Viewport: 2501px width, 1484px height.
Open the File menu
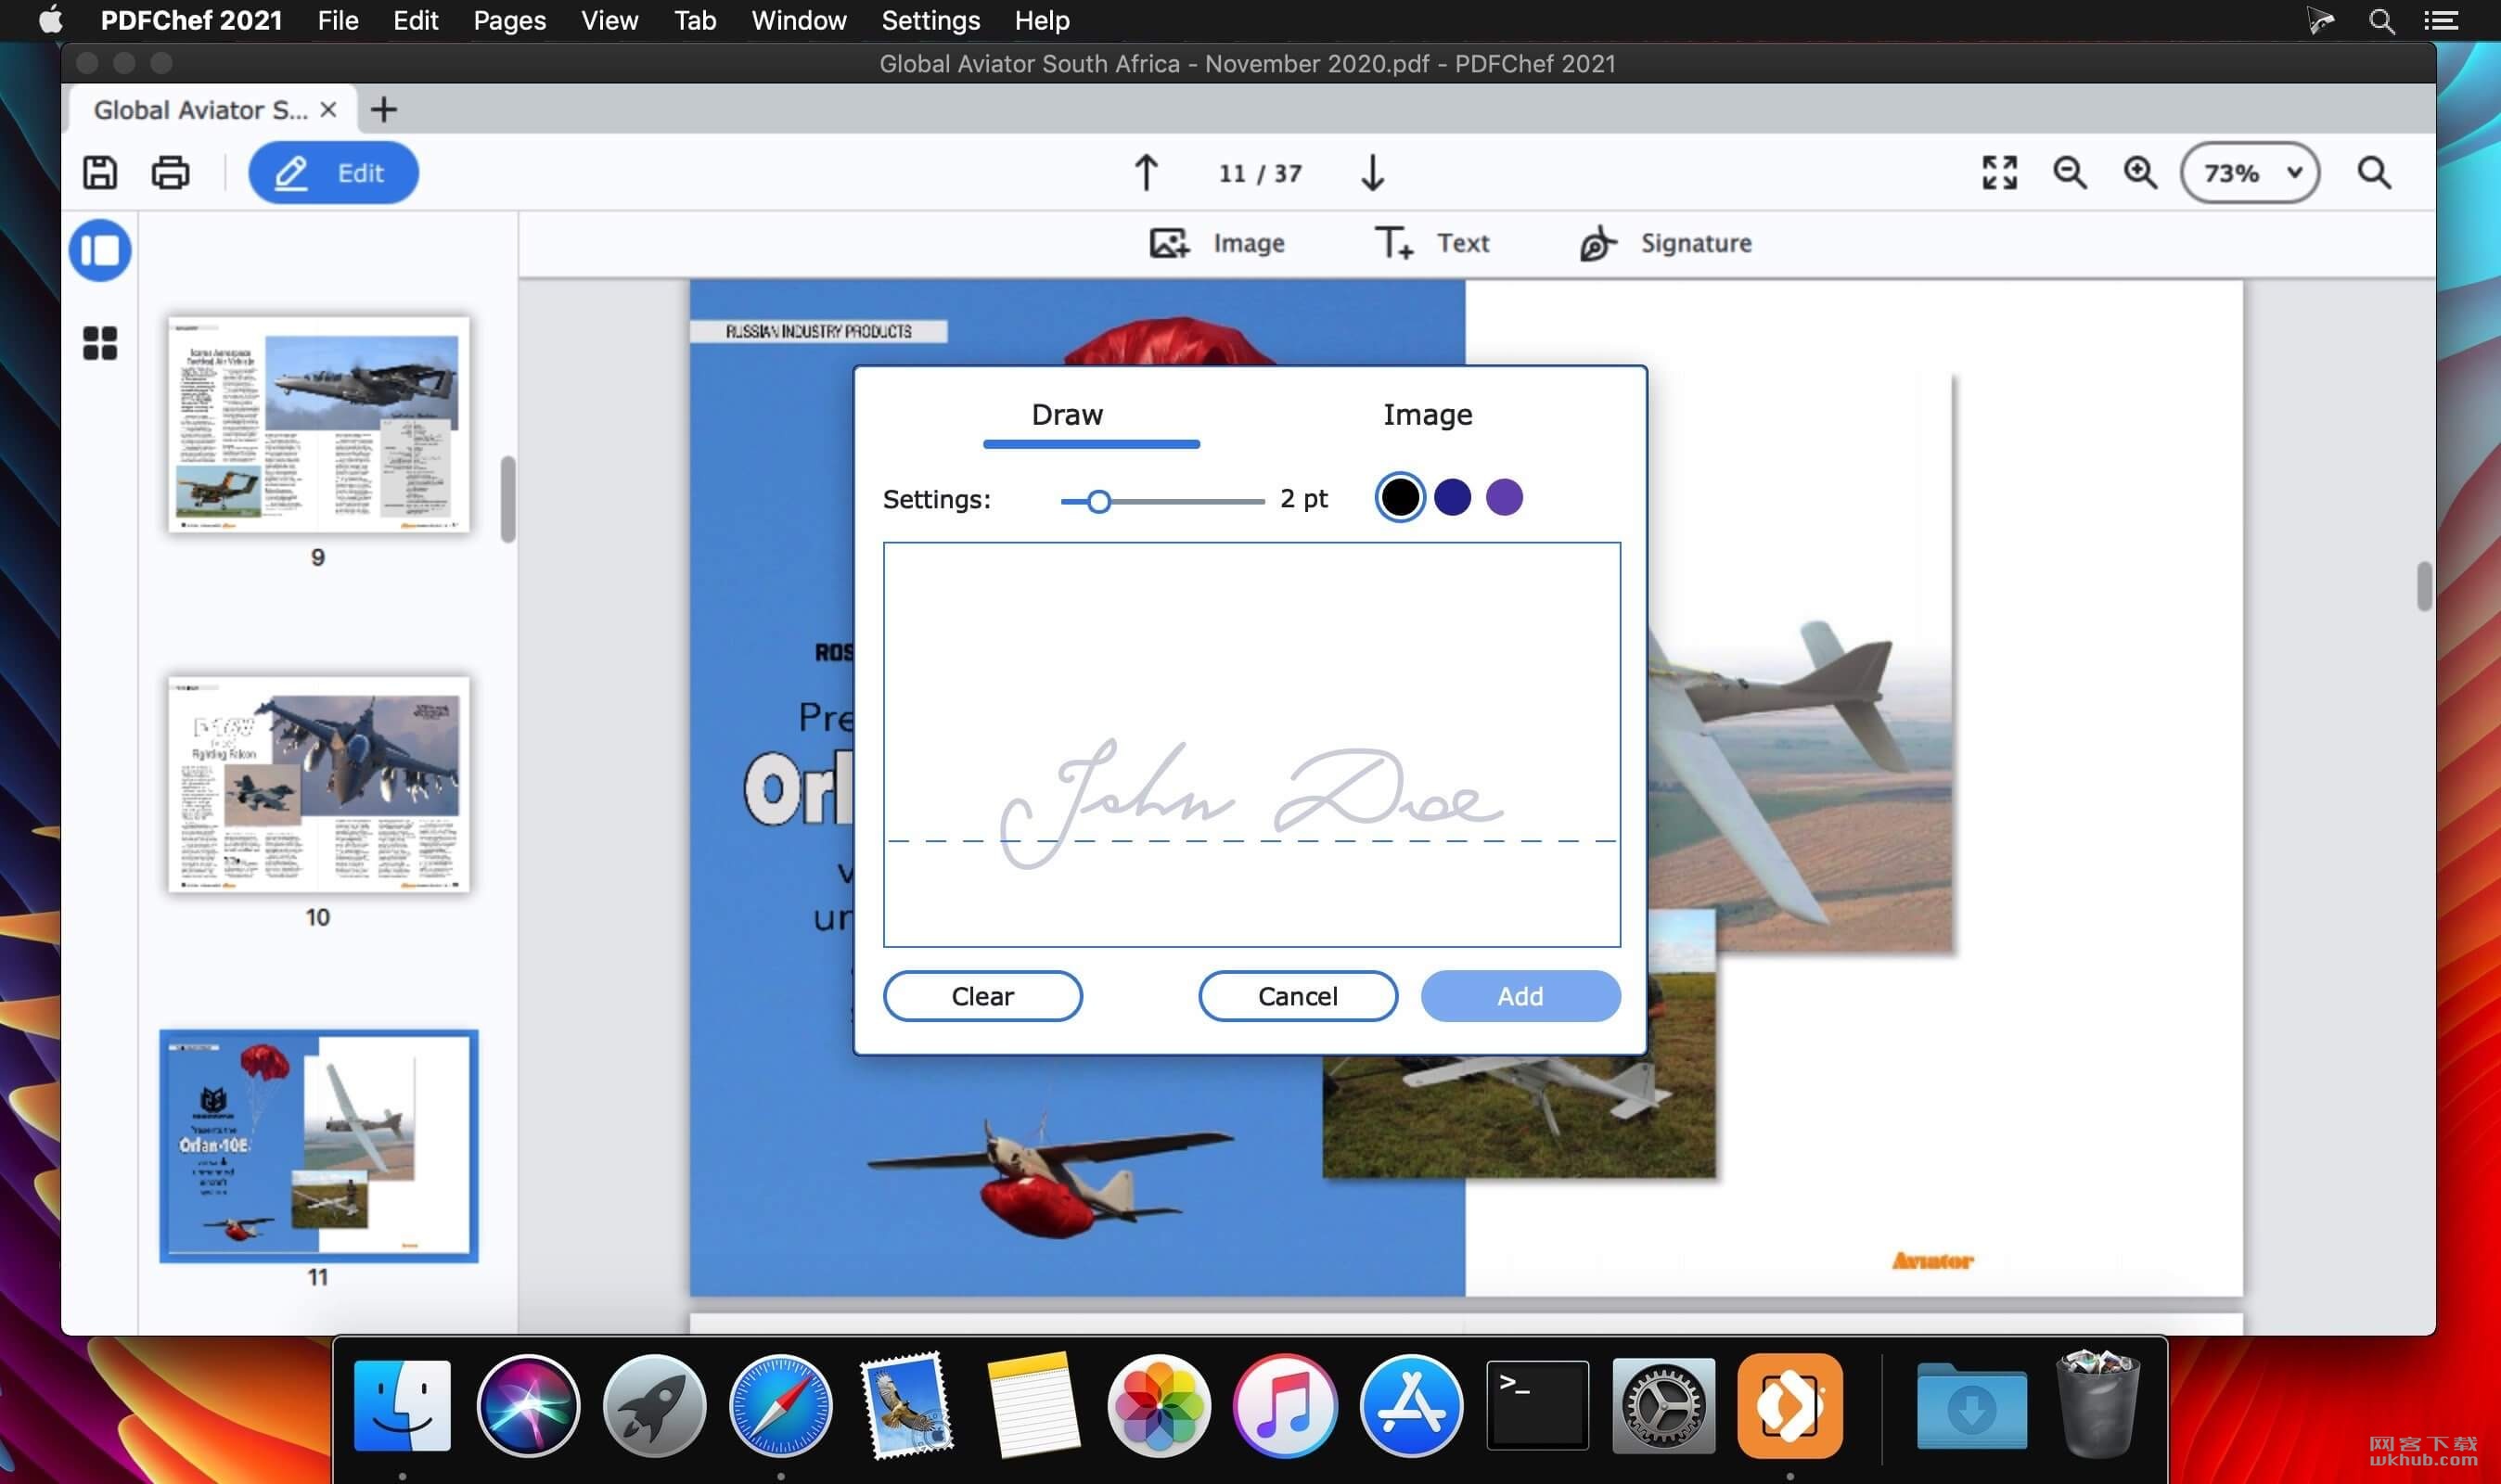[x=338, y=20]
